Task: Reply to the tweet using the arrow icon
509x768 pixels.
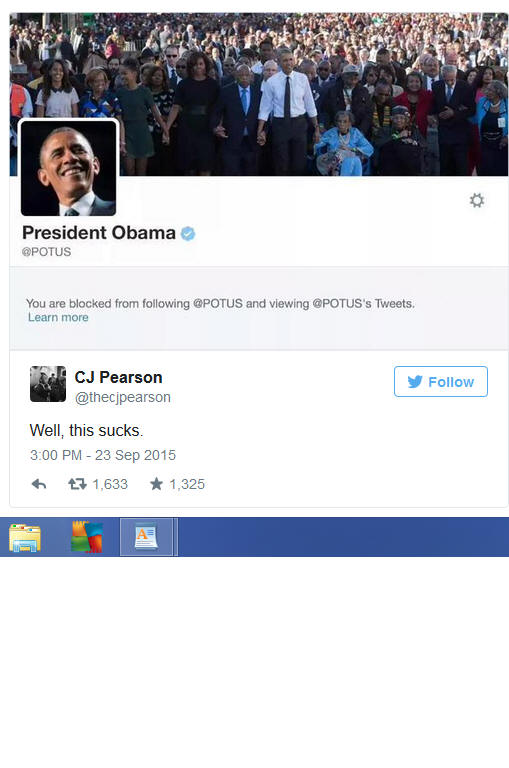Action: (39, 484)
